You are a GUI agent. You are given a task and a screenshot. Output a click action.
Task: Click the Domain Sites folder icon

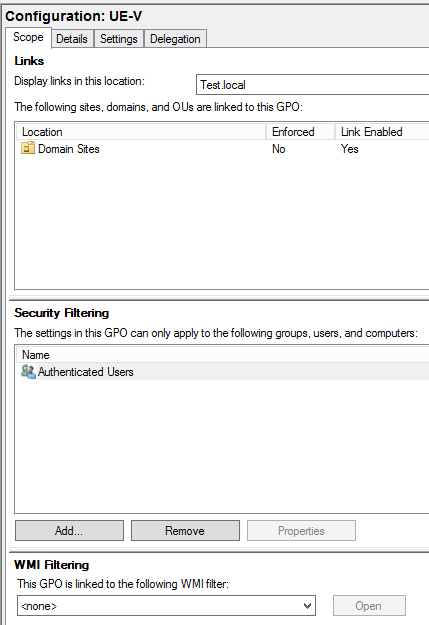coord(28,149)
